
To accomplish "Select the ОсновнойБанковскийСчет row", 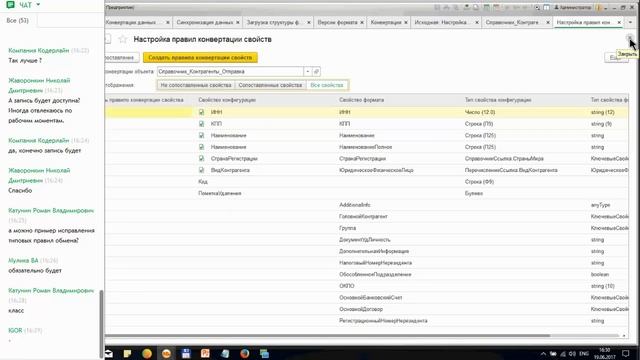I will coord(370,298).
